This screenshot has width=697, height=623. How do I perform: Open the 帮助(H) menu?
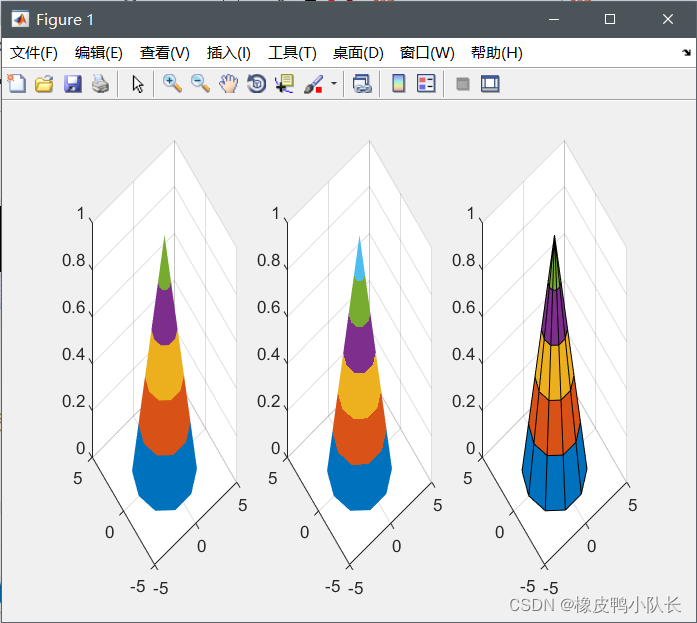(x=497, y=53)
